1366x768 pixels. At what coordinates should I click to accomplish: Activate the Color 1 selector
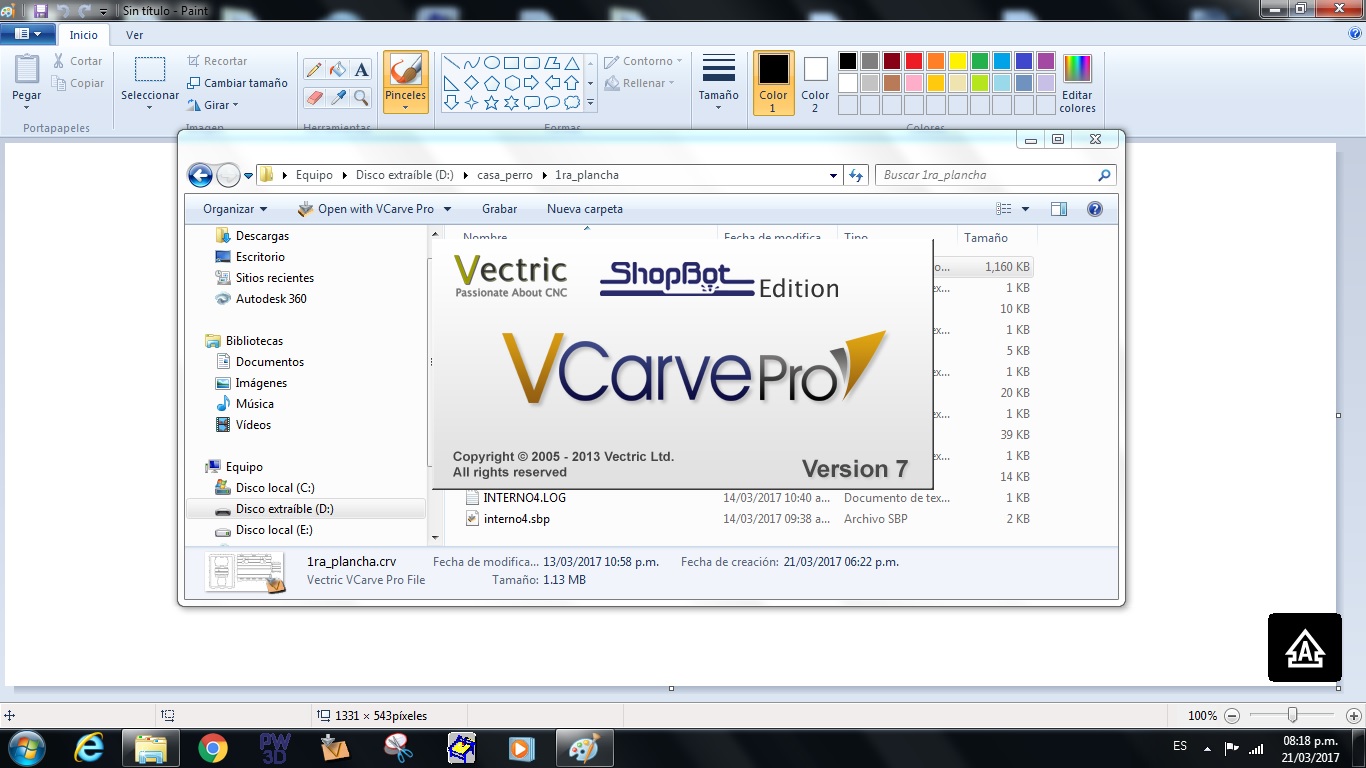(773, 84)
